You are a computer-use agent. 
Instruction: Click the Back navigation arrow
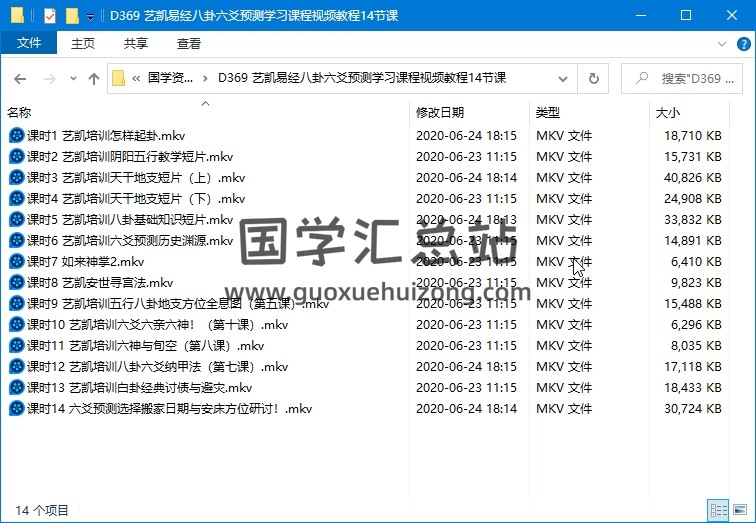pyautogui.click(x=20, y=79)
